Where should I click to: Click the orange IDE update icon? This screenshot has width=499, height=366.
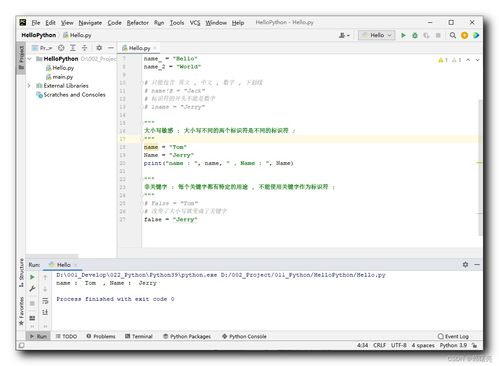tap(464, 35)
